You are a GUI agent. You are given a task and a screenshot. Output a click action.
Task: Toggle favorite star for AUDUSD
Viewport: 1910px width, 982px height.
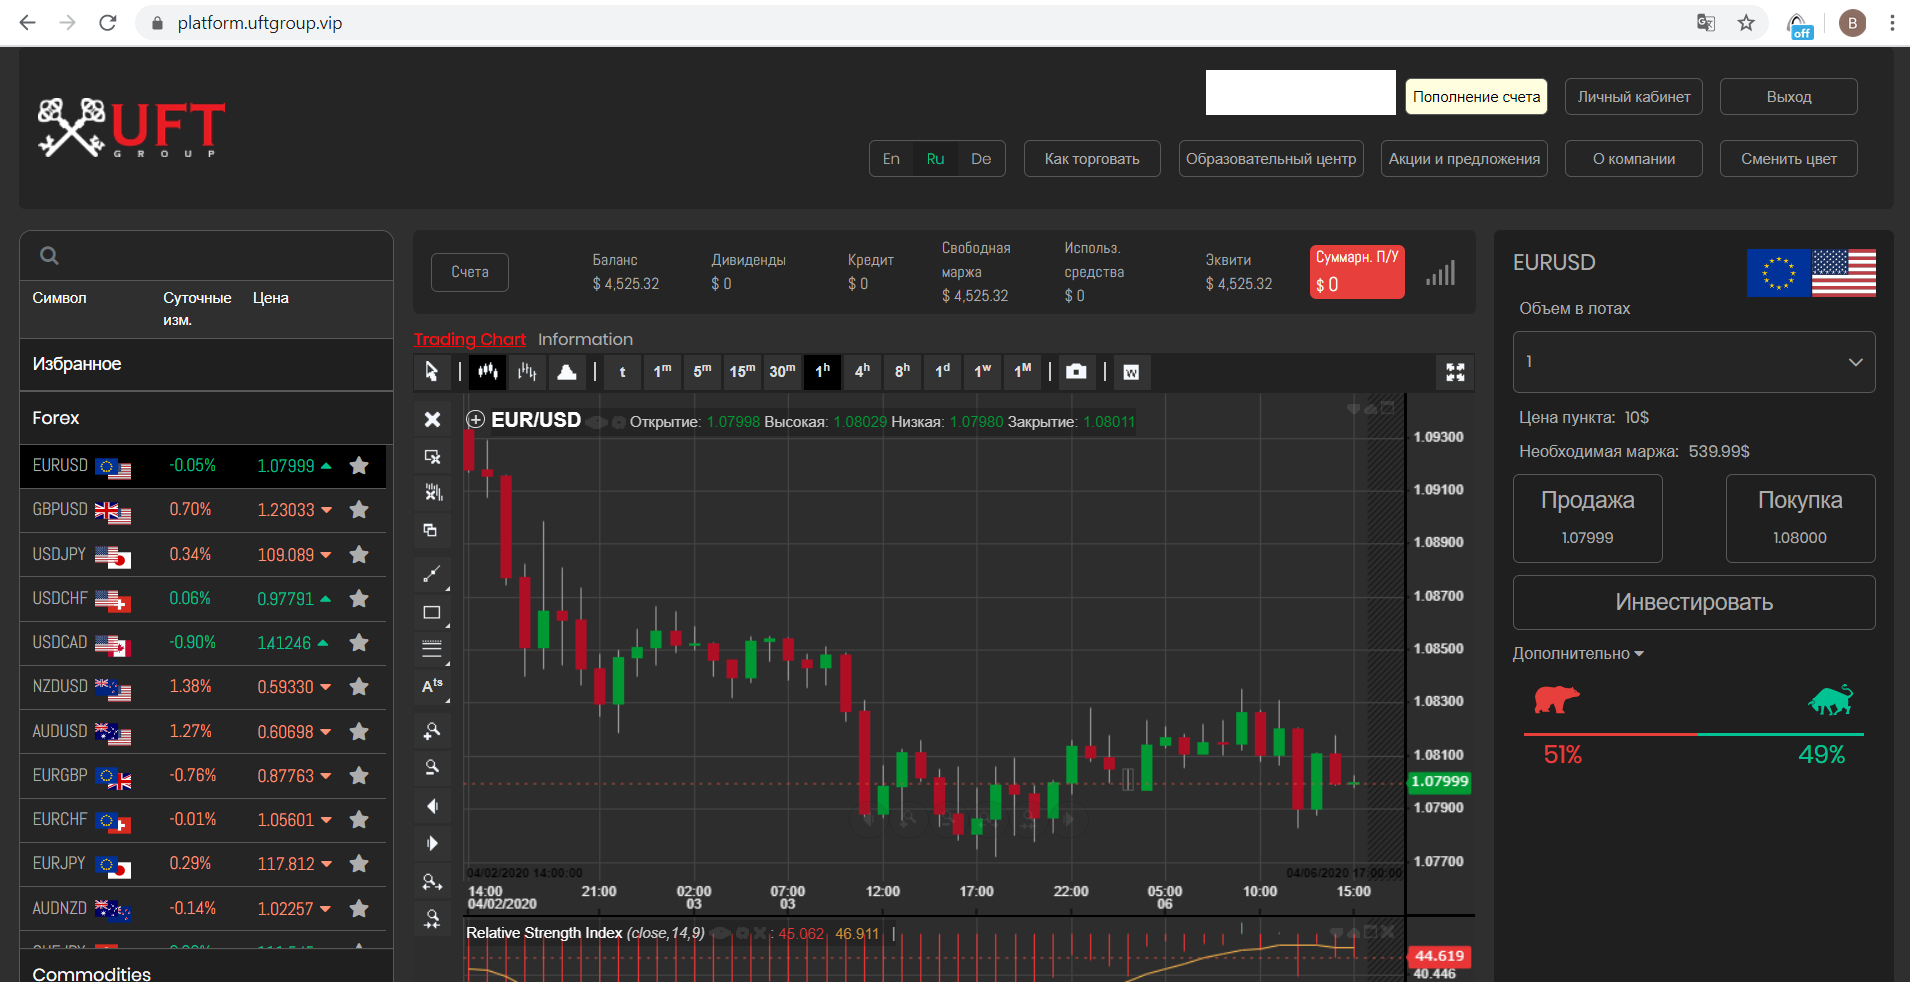point(359,731)
